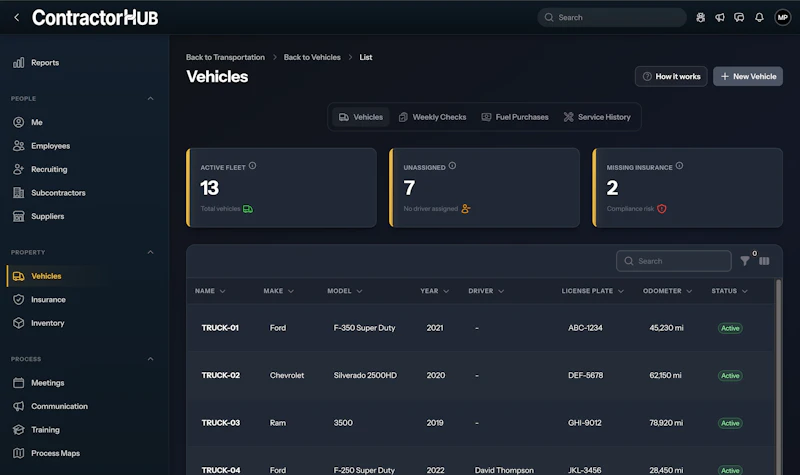Open the MP user avatar menu
Viewport: 800px width, 475px height.
[x=783, y=17]
